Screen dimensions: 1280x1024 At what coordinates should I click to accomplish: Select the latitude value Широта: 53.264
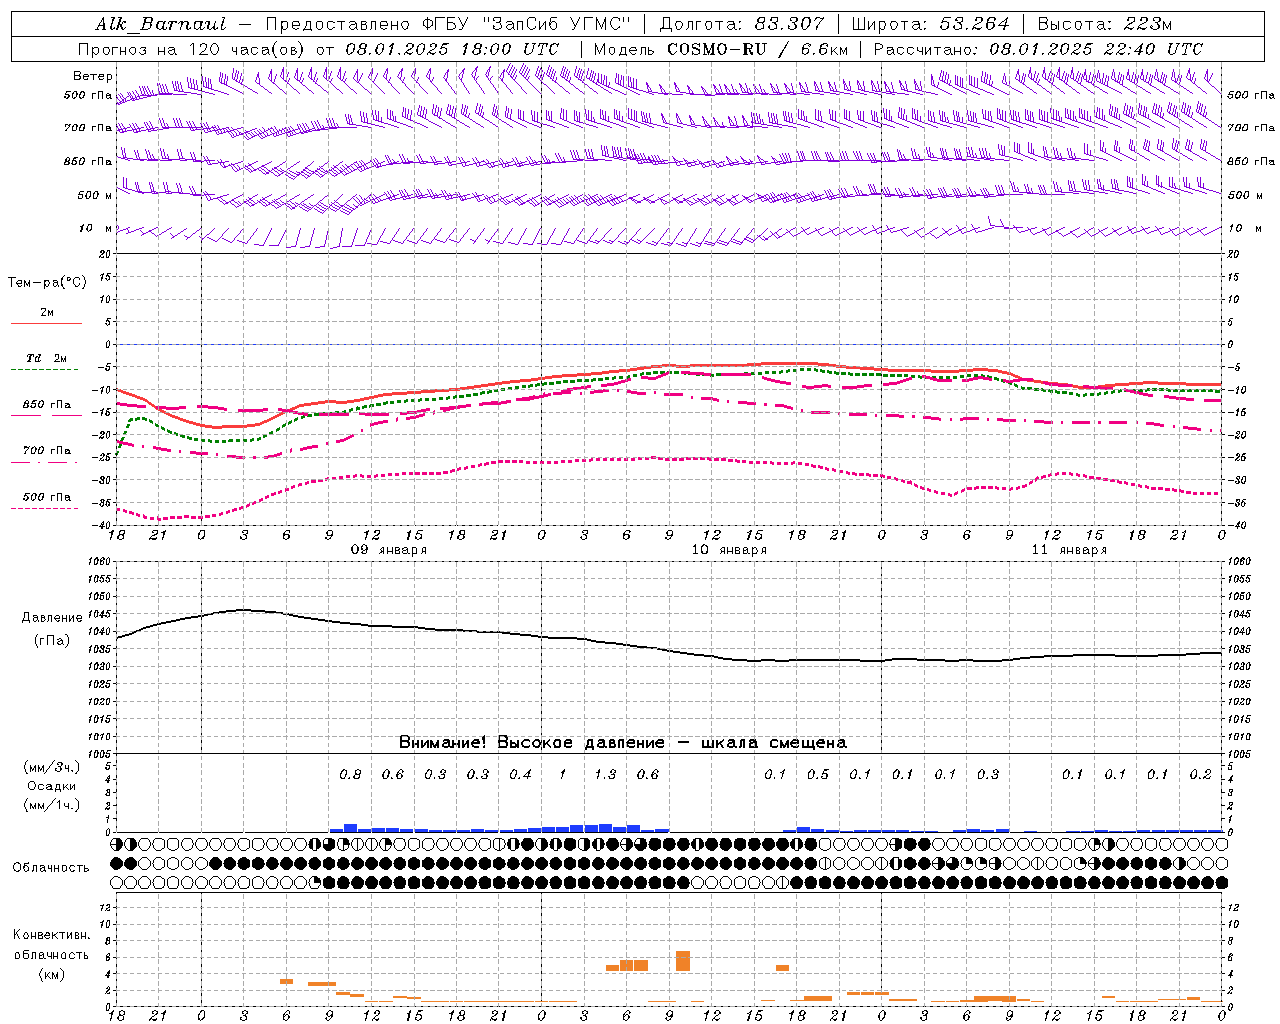click(x=930, y=24)
